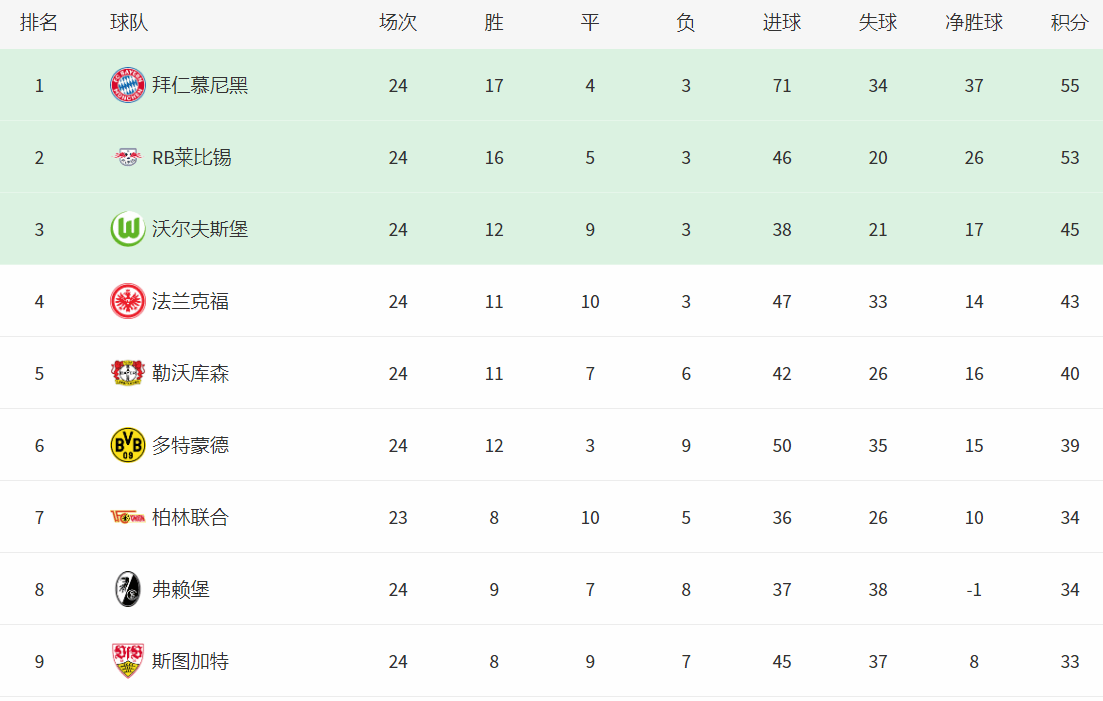Click the Union Berlin club logo
The height and width of the screenshot is (701, 1103).
(128, 517)
